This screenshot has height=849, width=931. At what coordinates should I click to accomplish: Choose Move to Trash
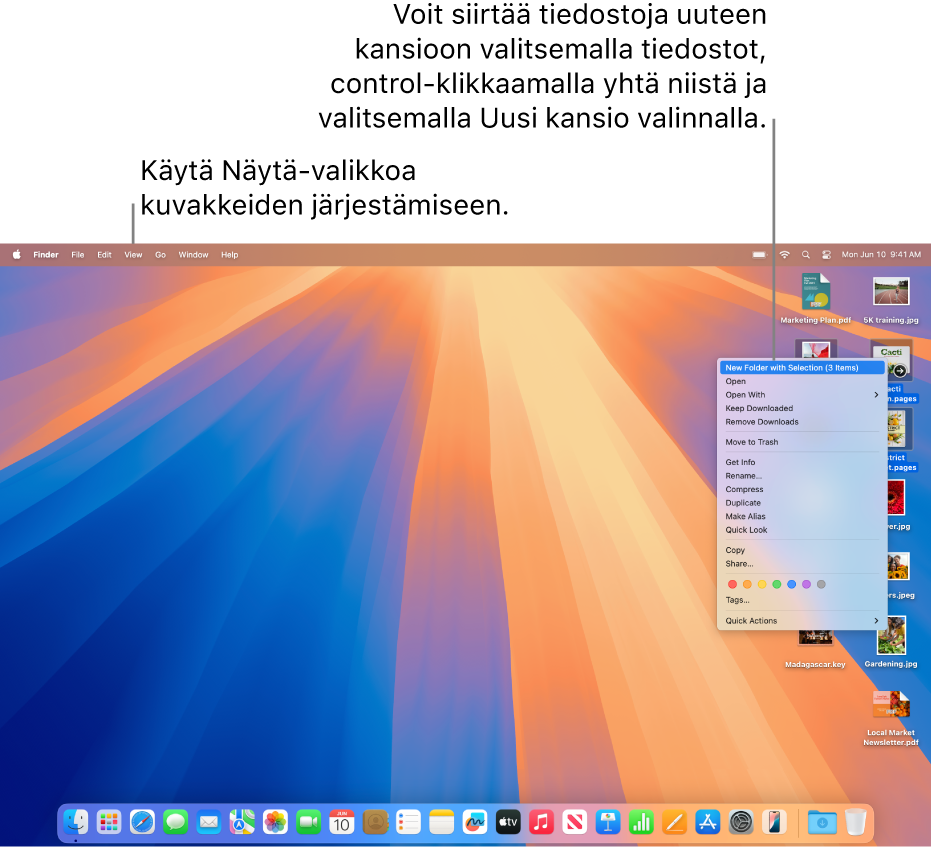click(x=803, y=442)
